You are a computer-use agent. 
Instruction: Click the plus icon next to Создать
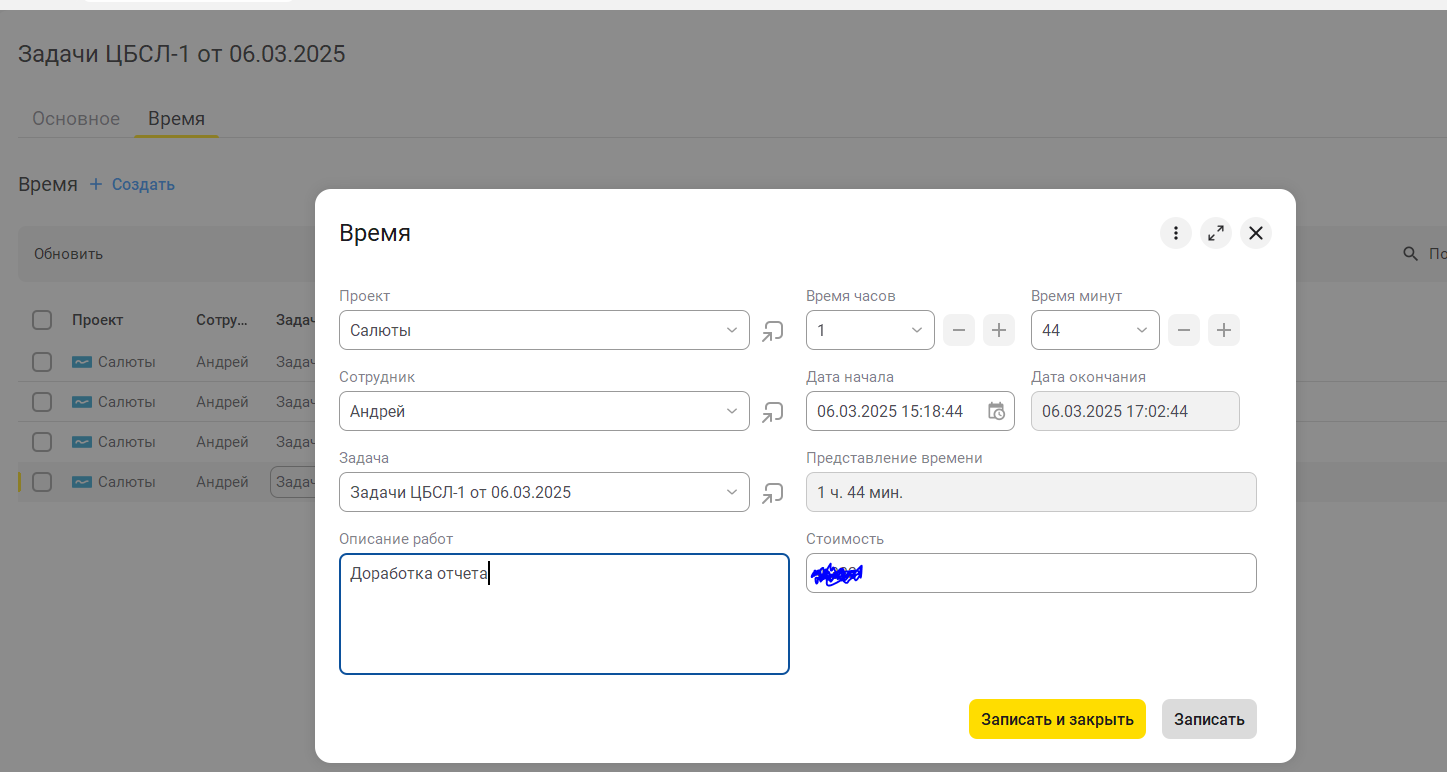click(96, 184)
